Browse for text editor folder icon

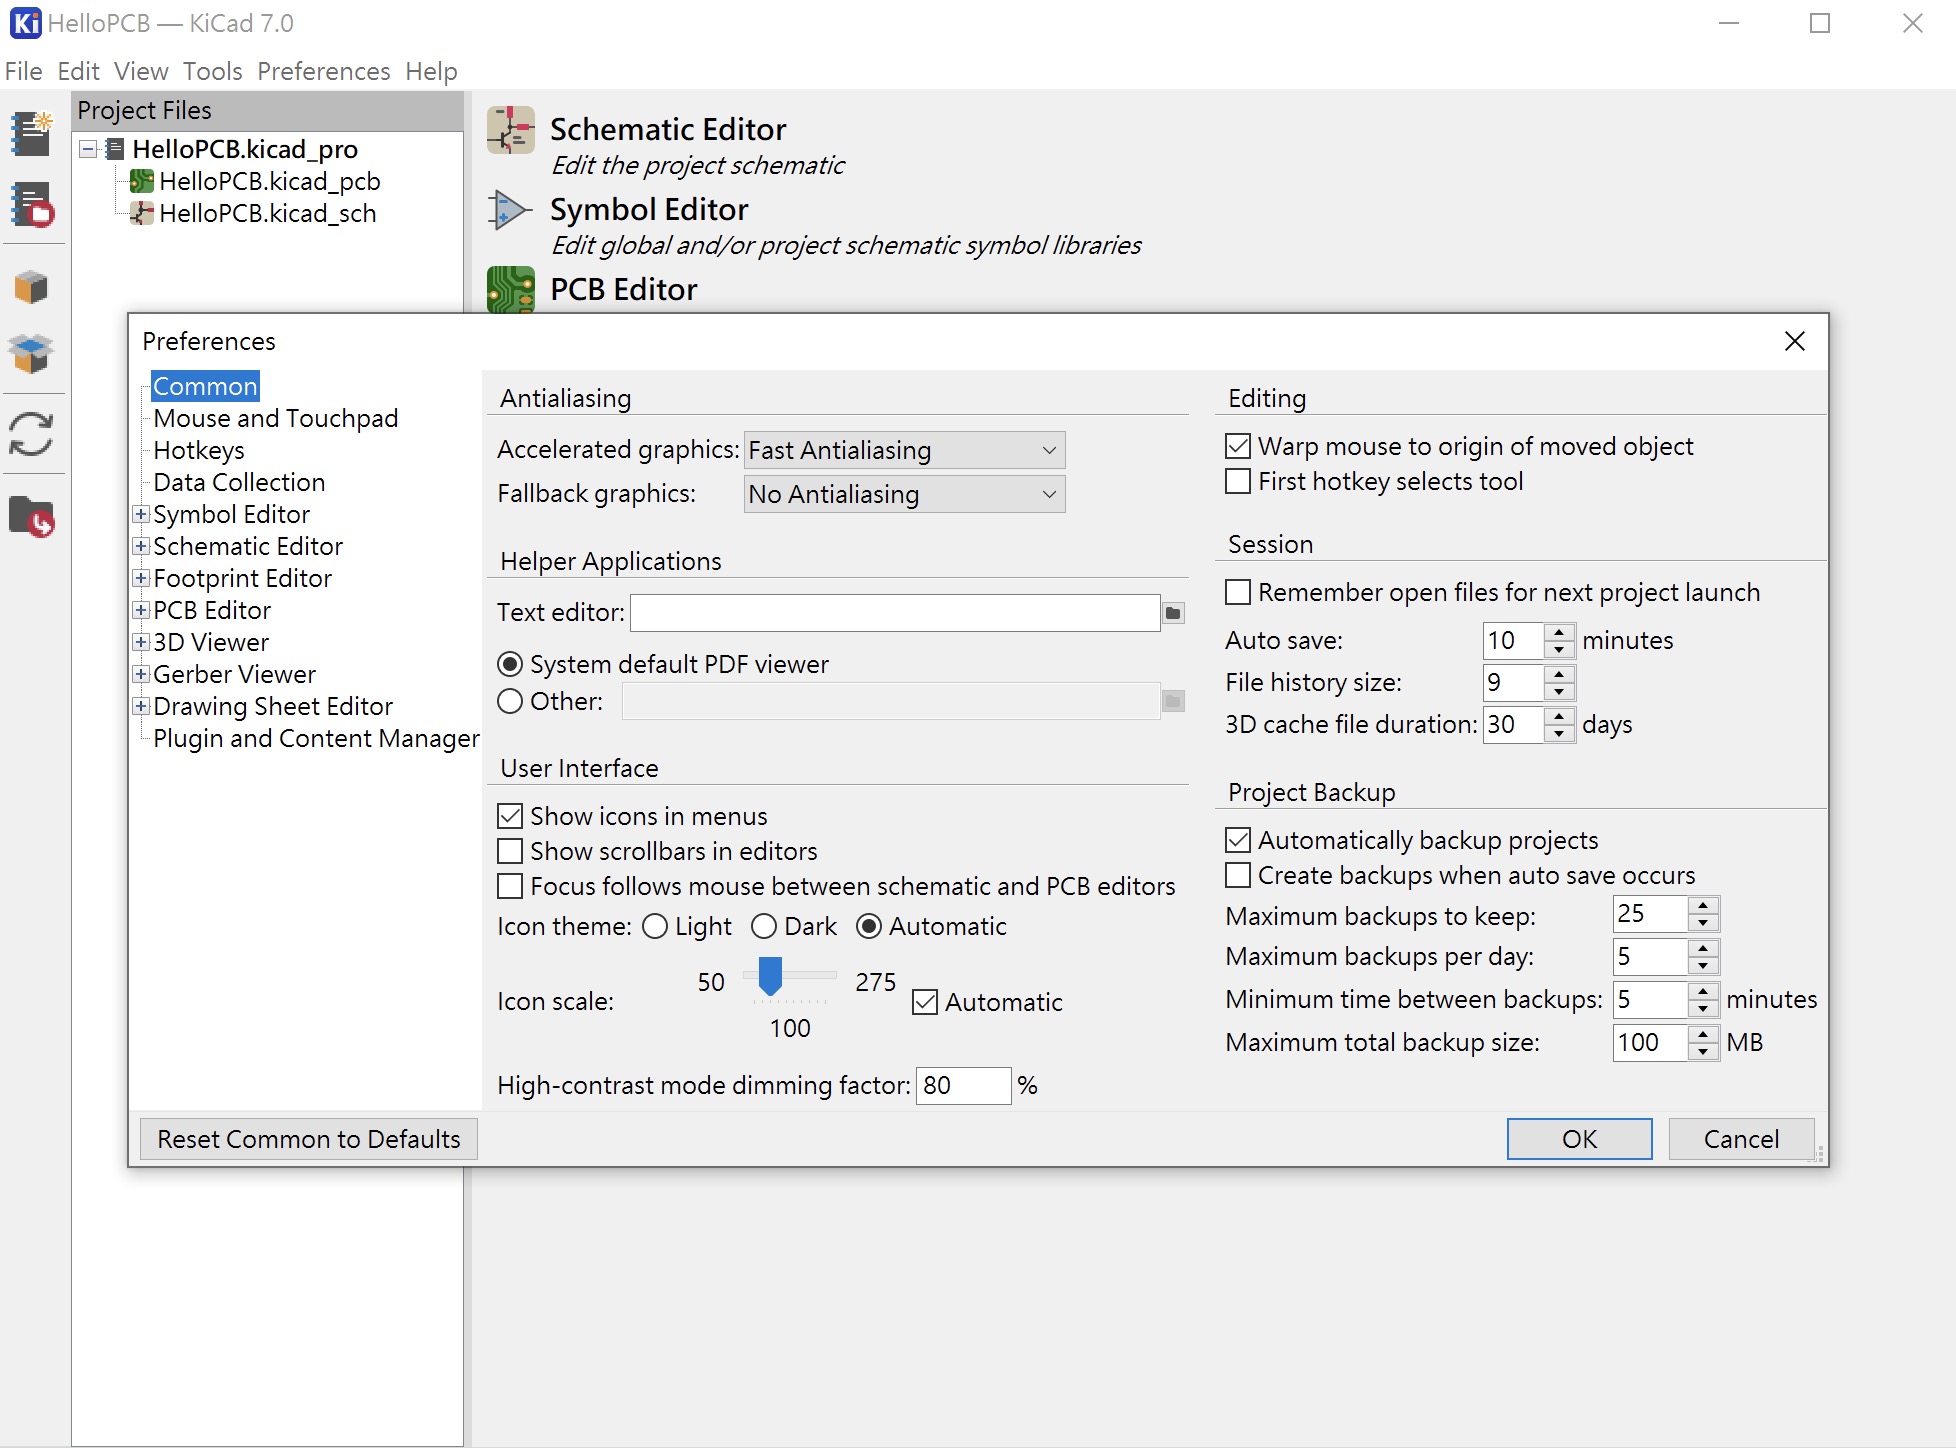tap(1174, 613)
